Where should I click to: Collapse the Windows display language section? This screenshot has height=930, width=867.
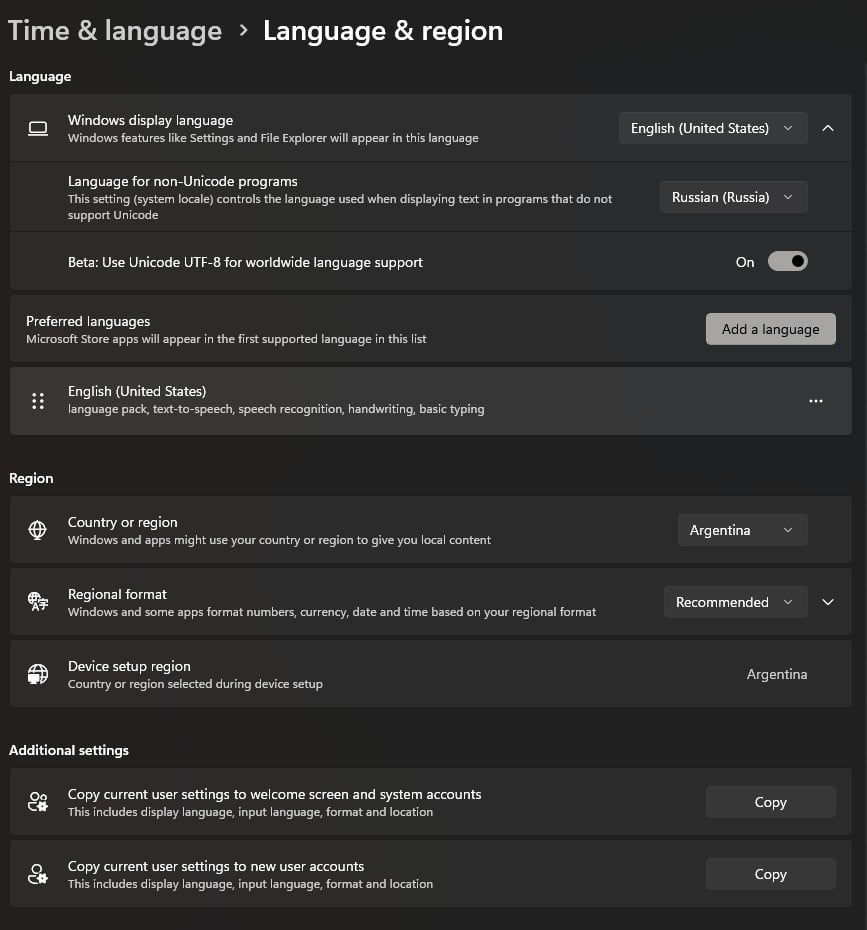[x=828, y=128]
